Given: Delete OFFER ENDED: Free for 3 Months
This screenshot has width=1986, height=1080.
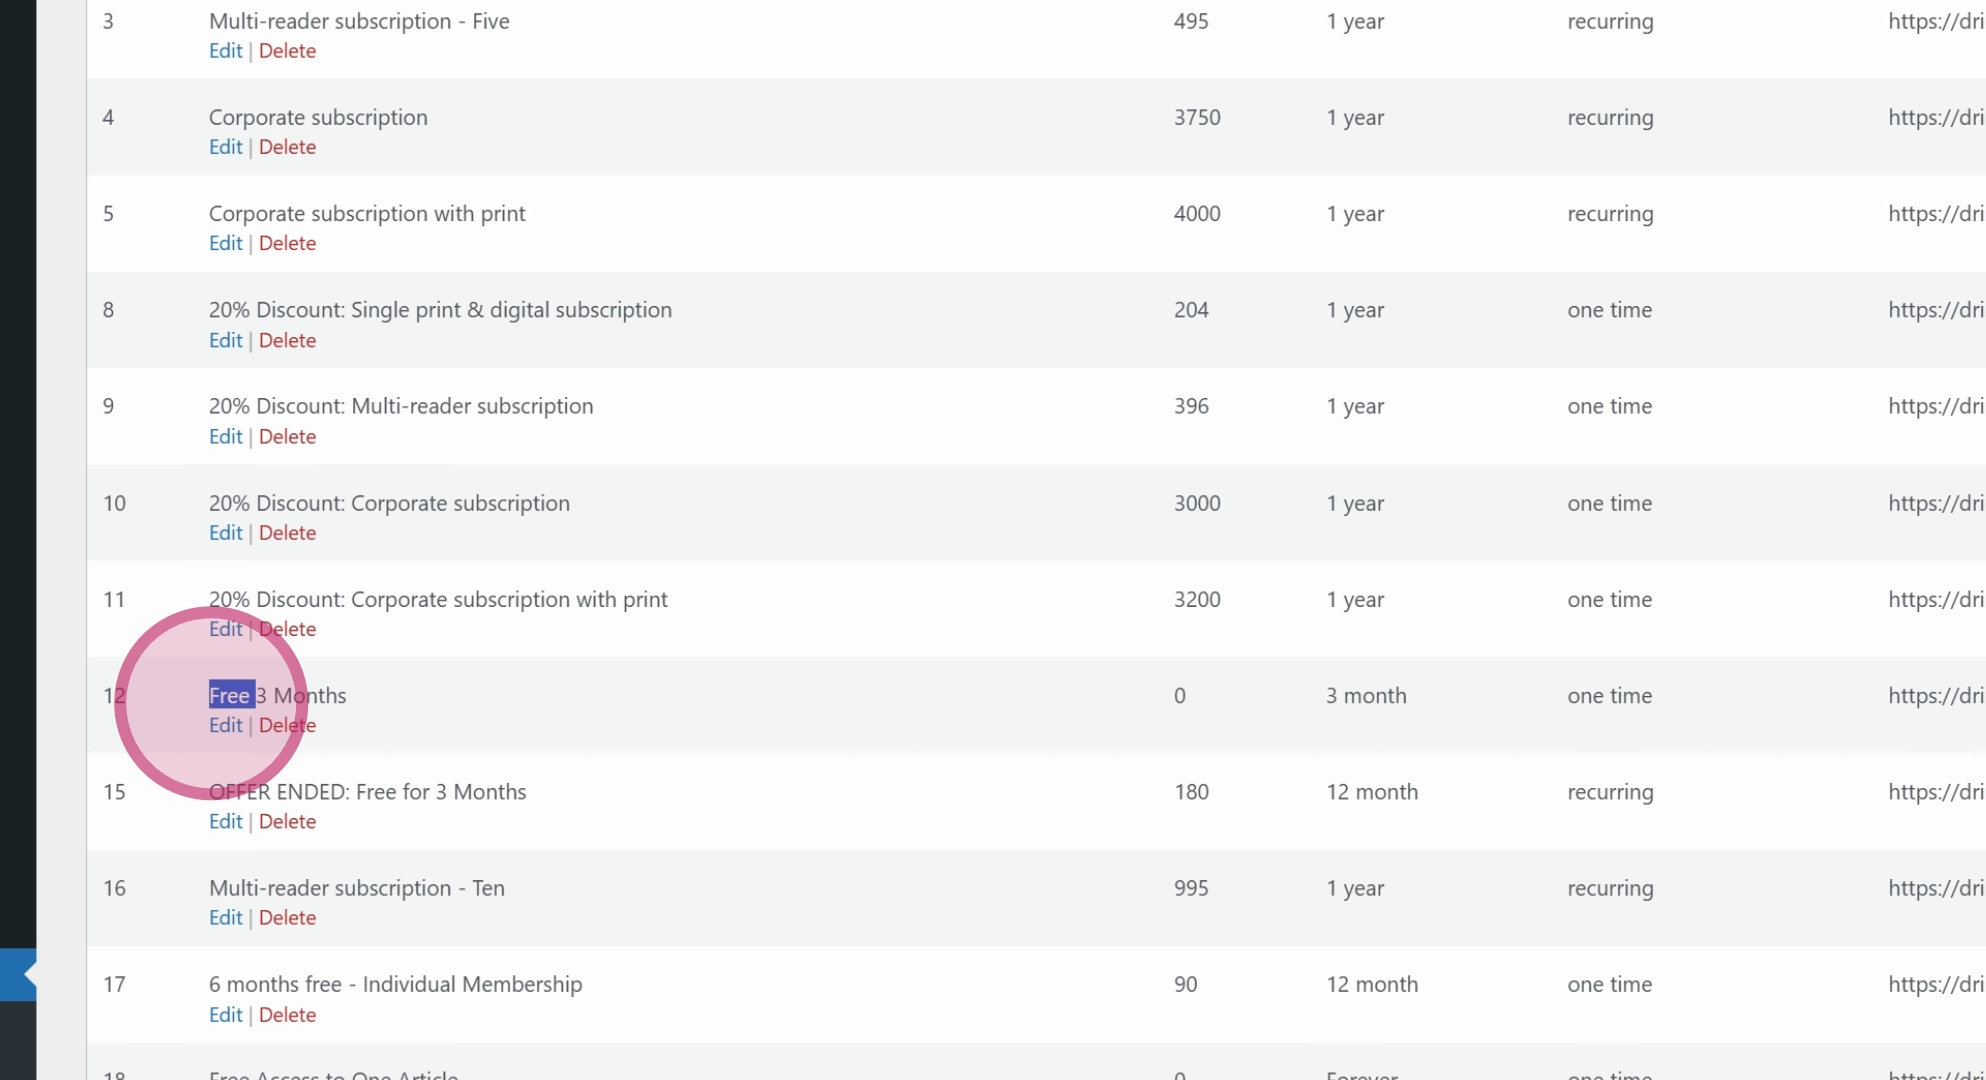Looking at the screenshot, I should click(x=287, y=821).
